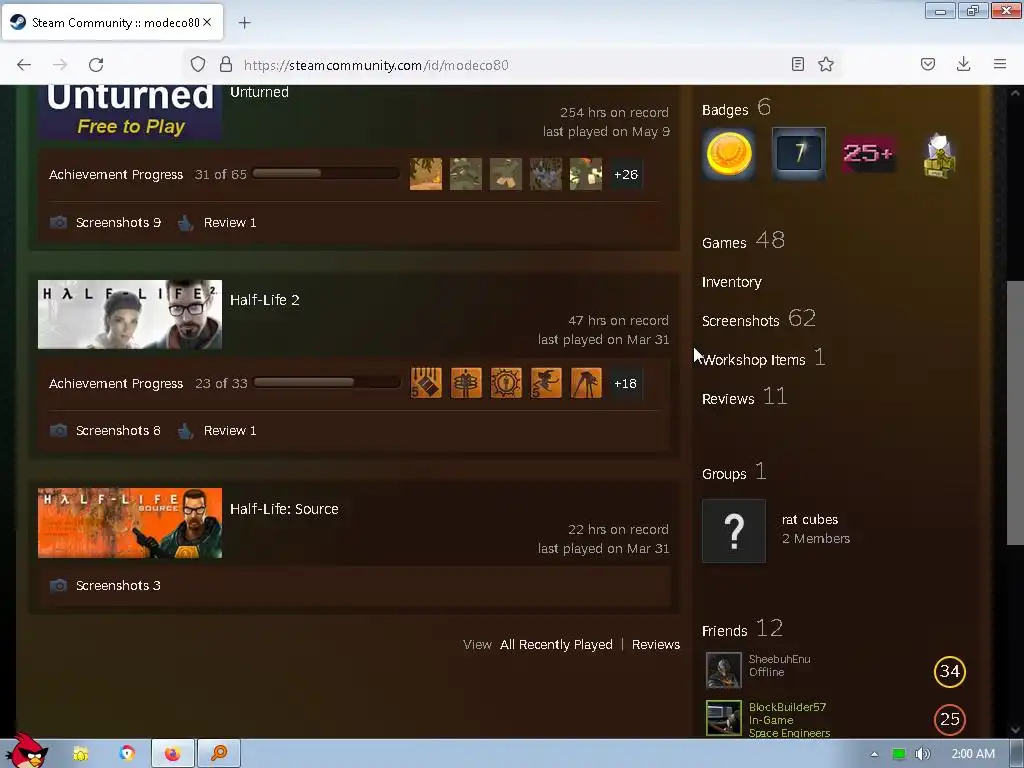Open a new browser tab
This screenshot has height=768, width=1024.
(244, 23)
